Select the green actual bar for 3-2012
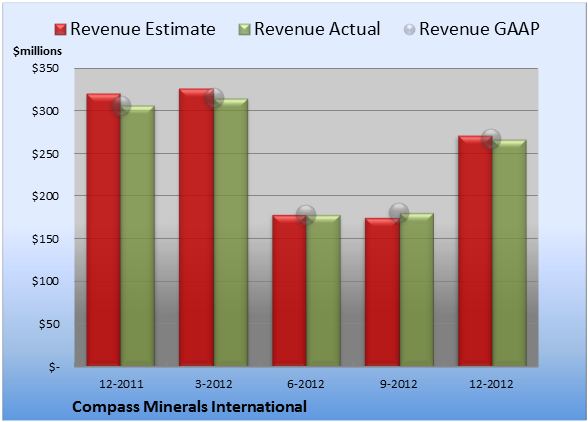588x422 pixels. click(231, 232)
